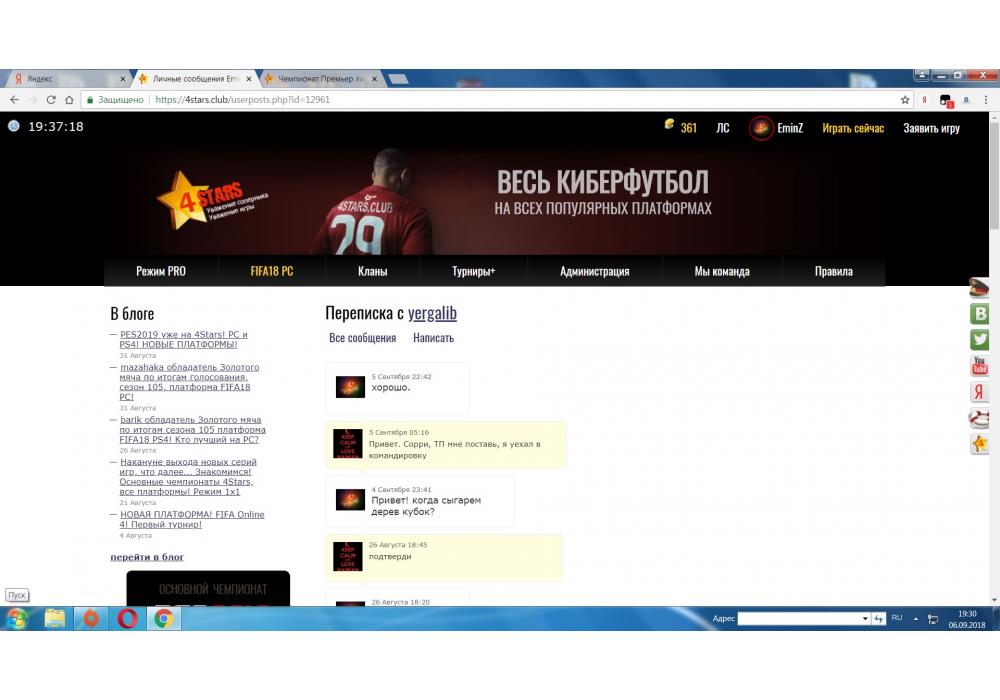Expand the taskbar Адрес dropdown arrow
Image resolution: width=1000 pixels, height=700 pixels.
(x=865, y=618)
